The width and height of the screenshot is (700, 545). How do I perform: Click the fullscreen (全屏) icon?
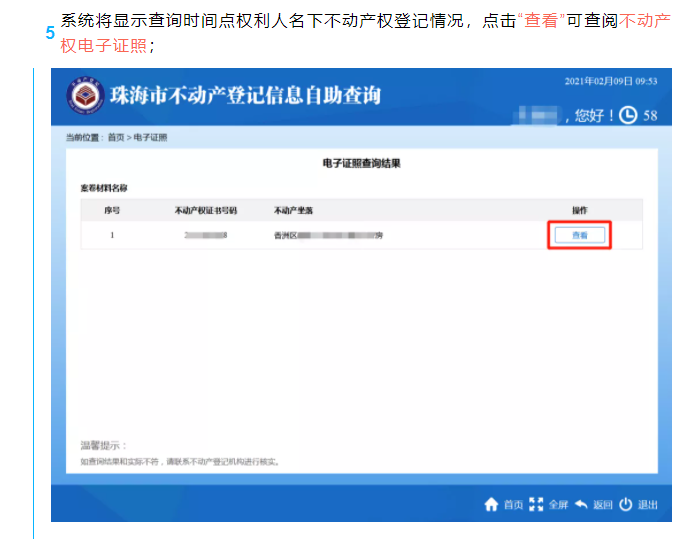point(537,504)
